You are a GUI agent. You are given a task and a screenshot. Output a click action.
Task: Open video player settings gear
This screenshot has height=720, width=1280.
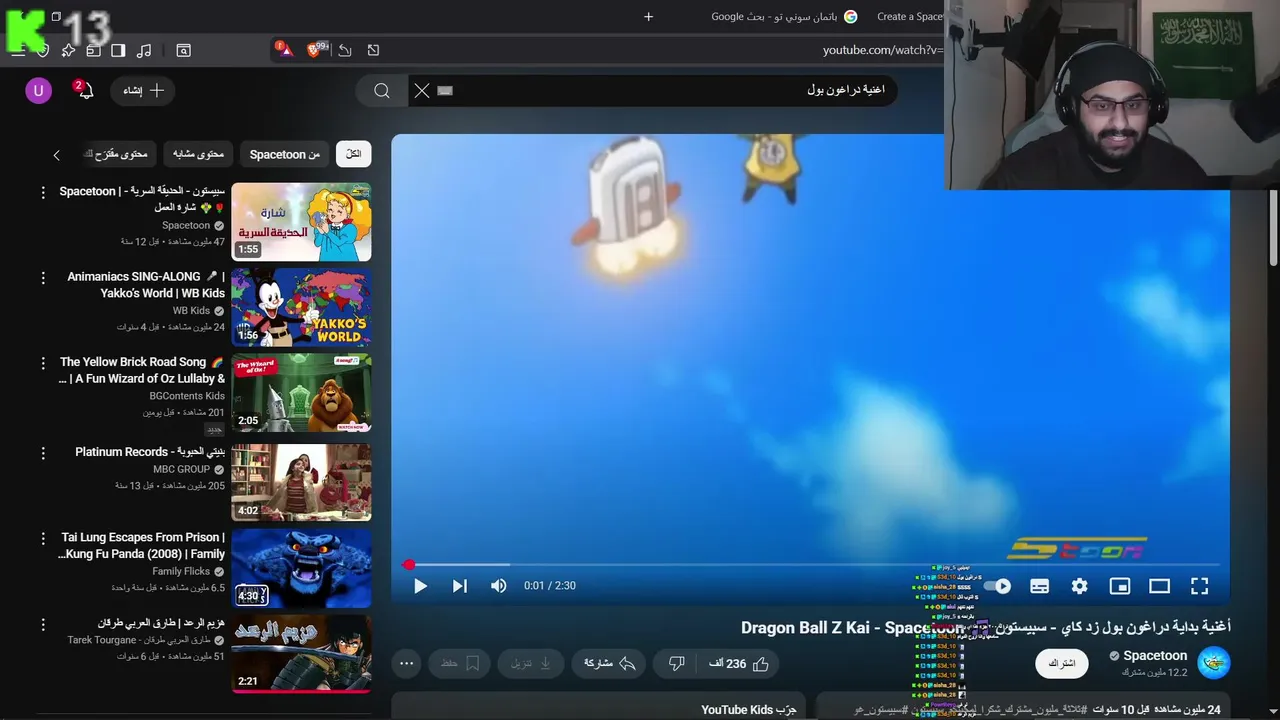1079,586
